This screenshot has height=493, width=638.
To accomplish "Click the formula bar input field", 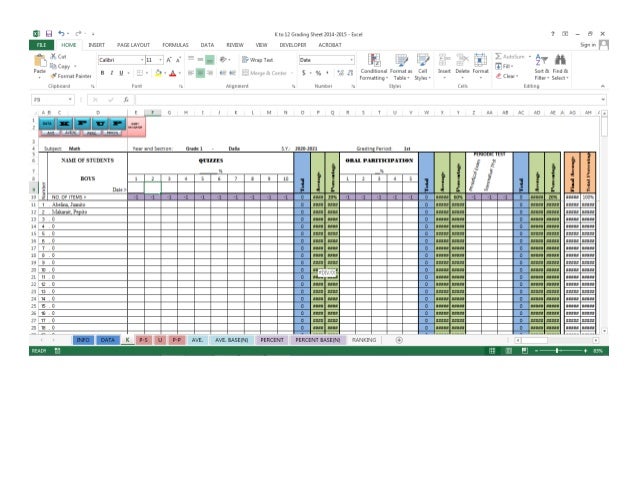I will [x=367, y=100].
